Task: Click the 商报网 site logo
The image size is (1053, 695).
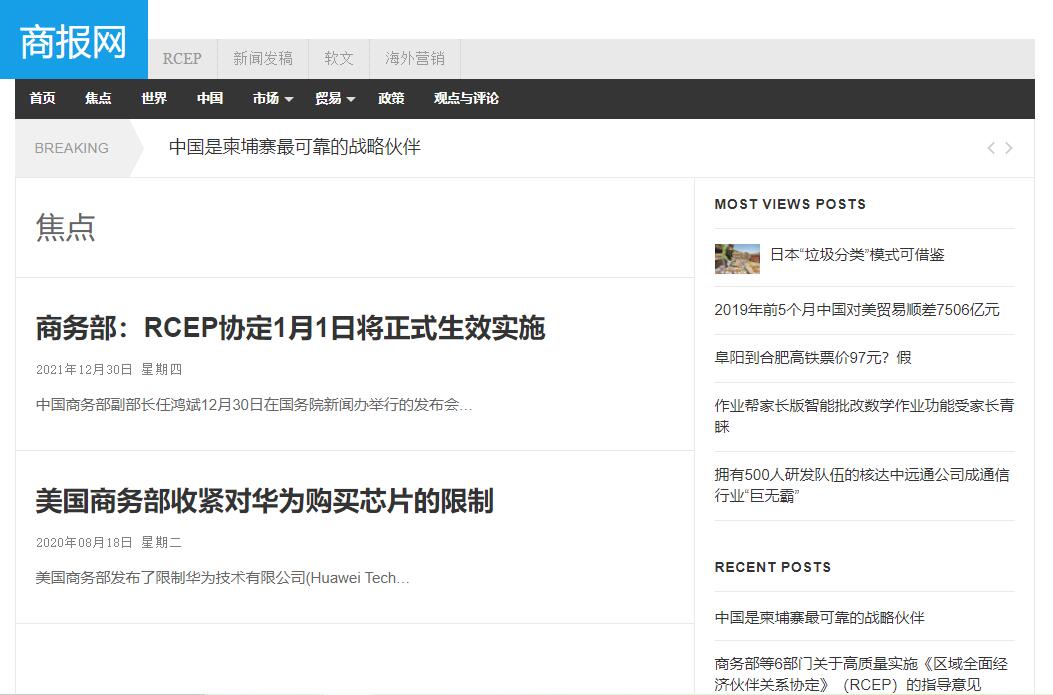Action: click(x=74, y=39)
